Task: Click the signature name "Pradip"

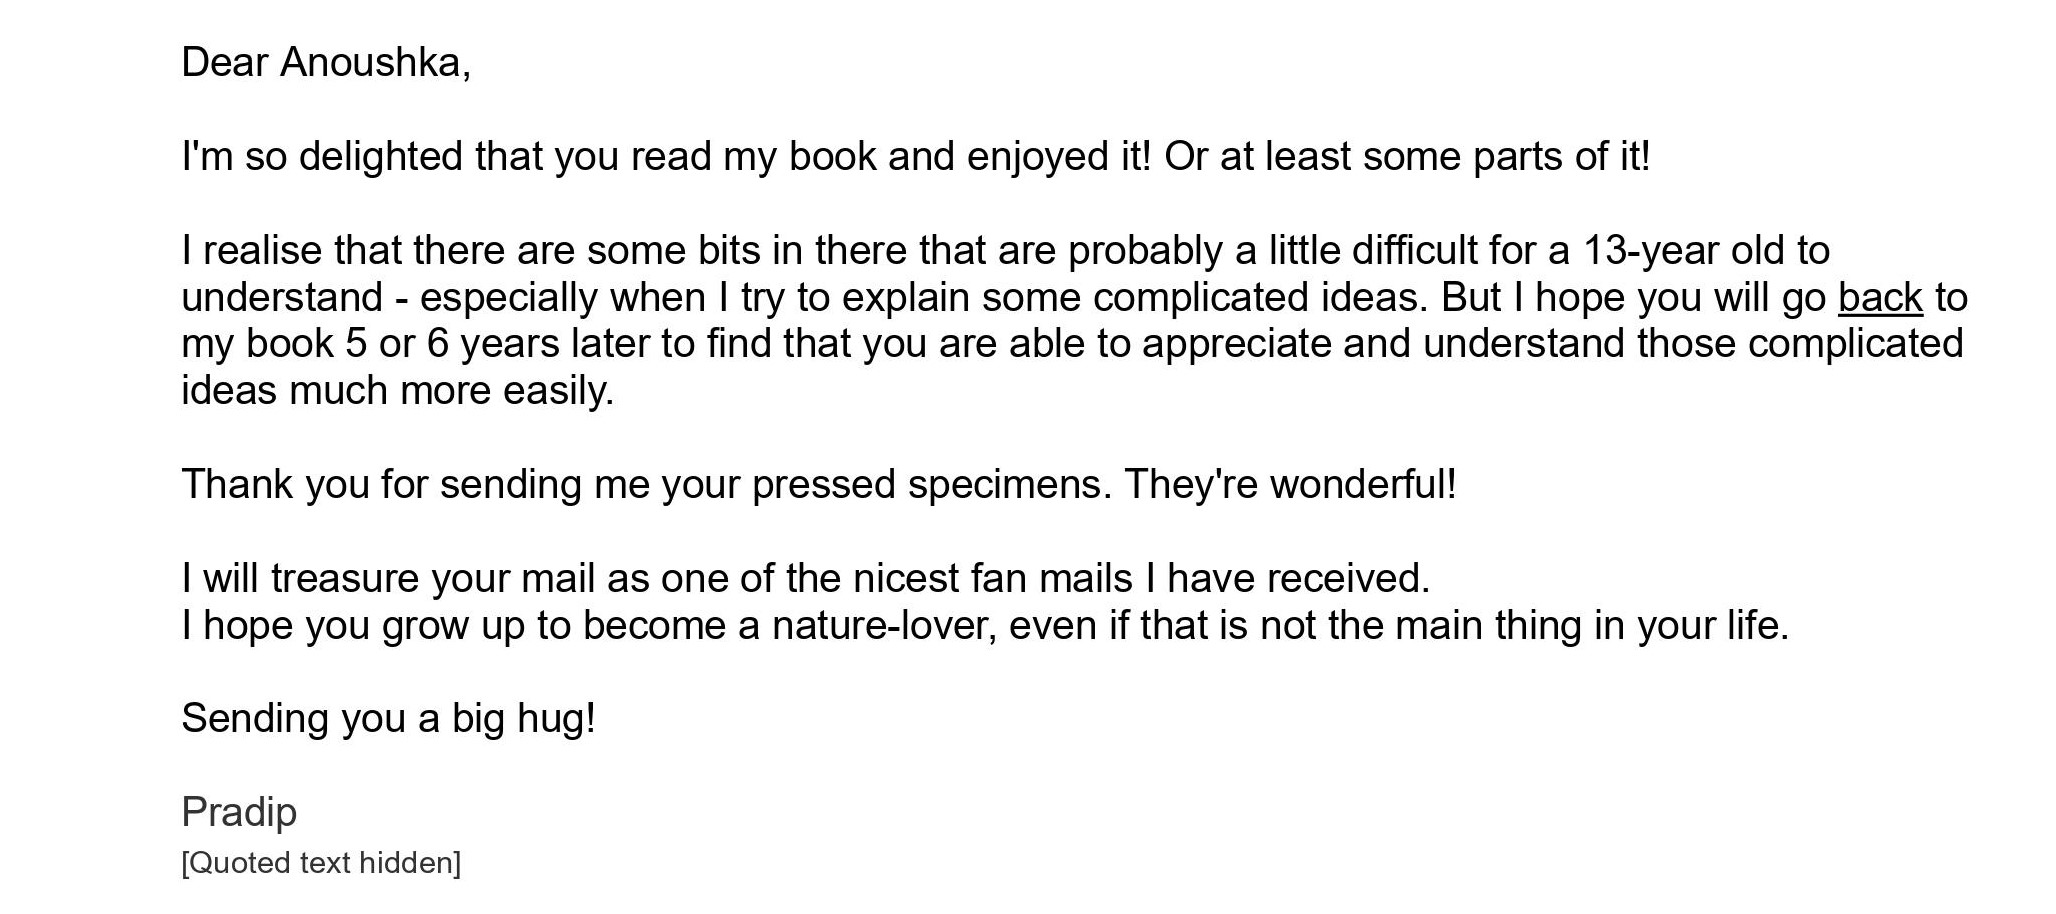Action: pos(239,812)
